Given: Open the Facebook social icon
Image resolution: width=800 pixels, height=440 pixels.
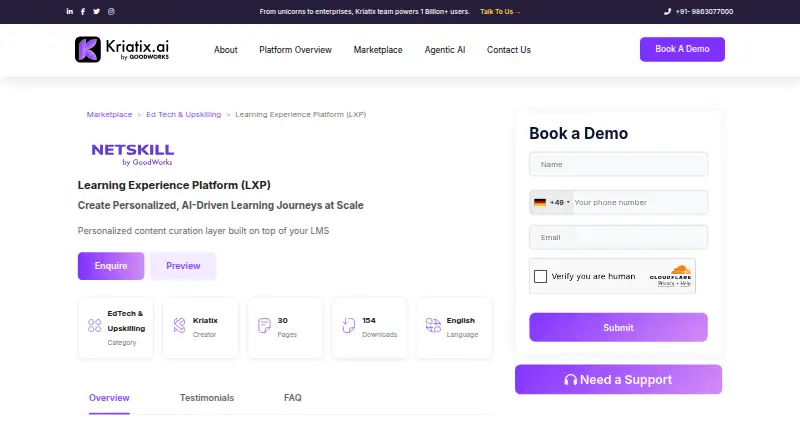Looking at the screenshot, I should [83, 11].
